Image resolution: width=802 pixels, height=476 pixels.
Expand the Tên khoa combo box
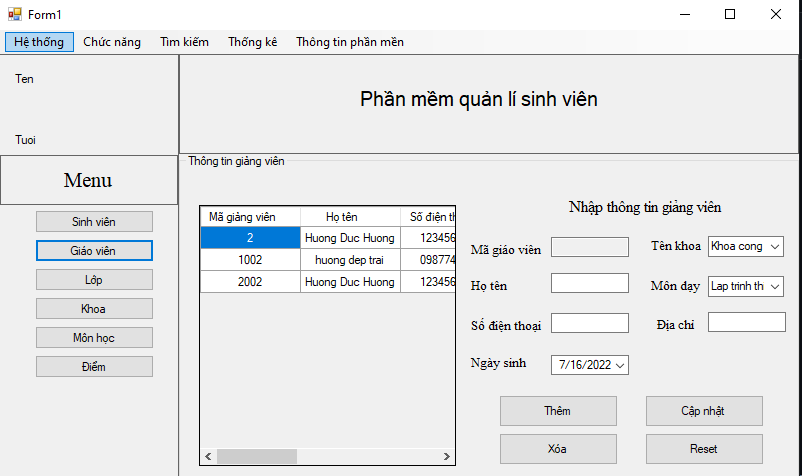pos(775,246)
